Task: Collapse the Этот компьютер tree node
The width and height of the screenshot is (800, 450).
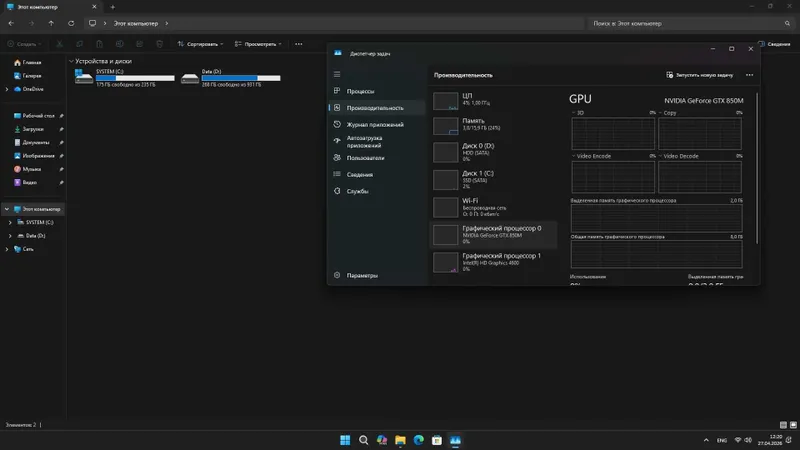Action: [x=7, y=209]
